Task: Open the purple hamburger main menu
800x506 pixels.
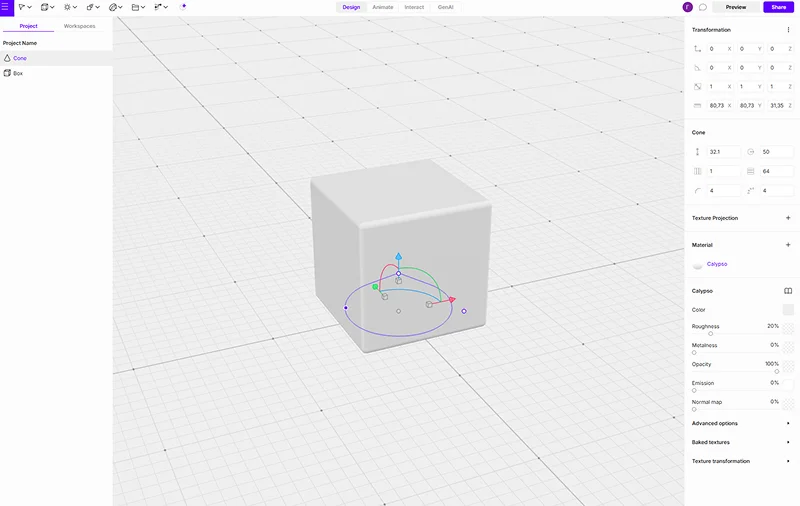Action: [x=7, y=7]
